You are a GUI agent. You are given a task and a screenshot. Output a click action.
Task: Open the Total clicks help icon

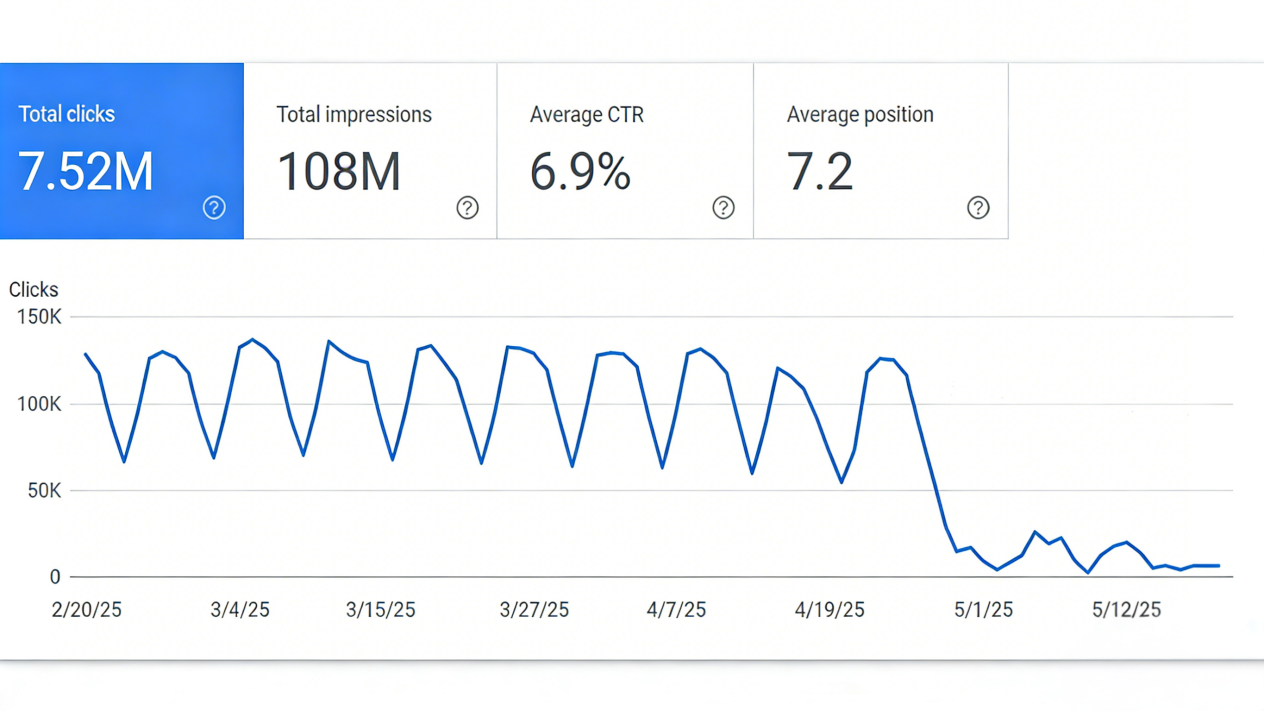(x=214, y=208)
